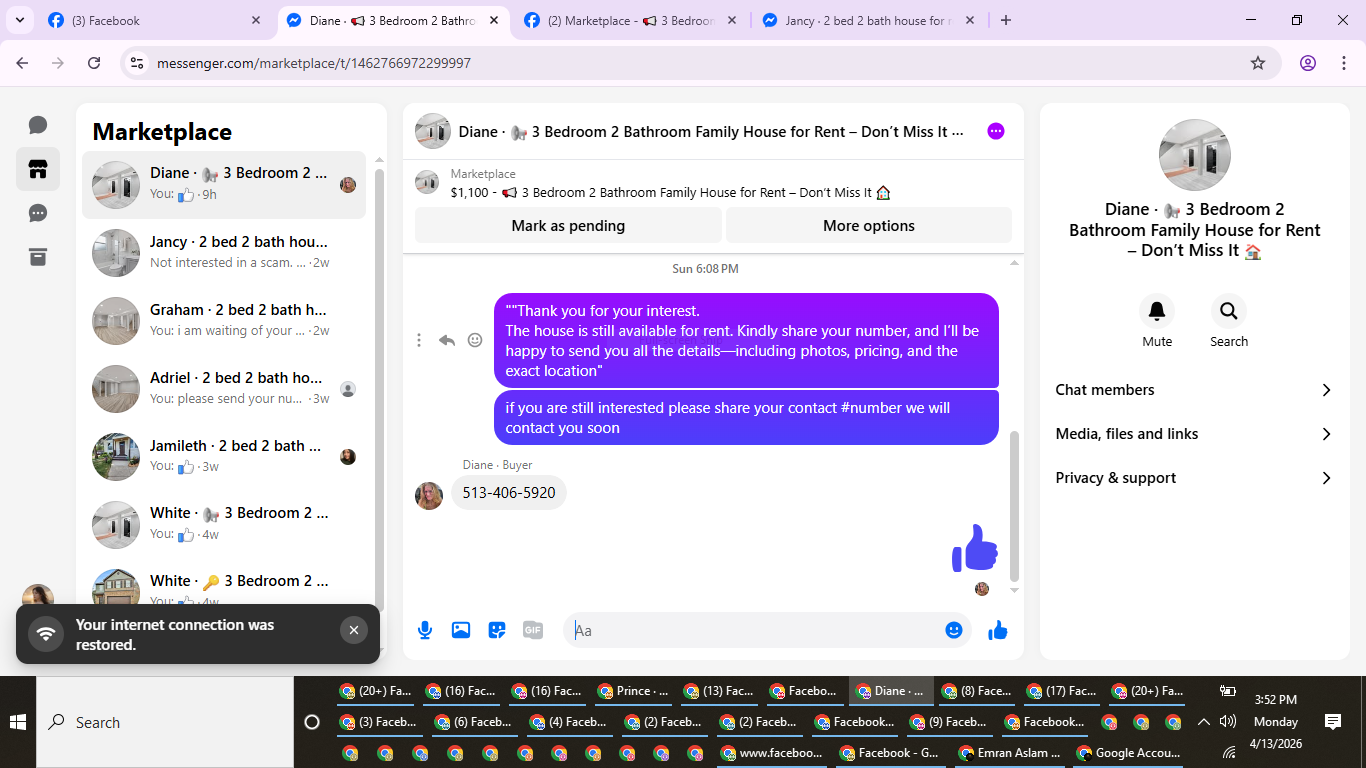The height and width of the screenshot is (768, 1366).
Task: Click the Diane conversation title in chat header
Action: coord(711,131)
